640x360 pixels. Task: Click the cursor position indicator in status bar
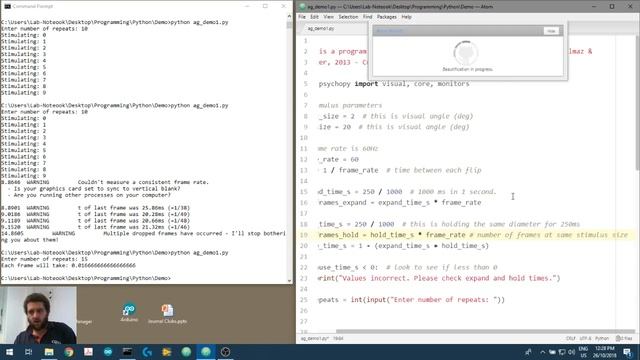338,338
